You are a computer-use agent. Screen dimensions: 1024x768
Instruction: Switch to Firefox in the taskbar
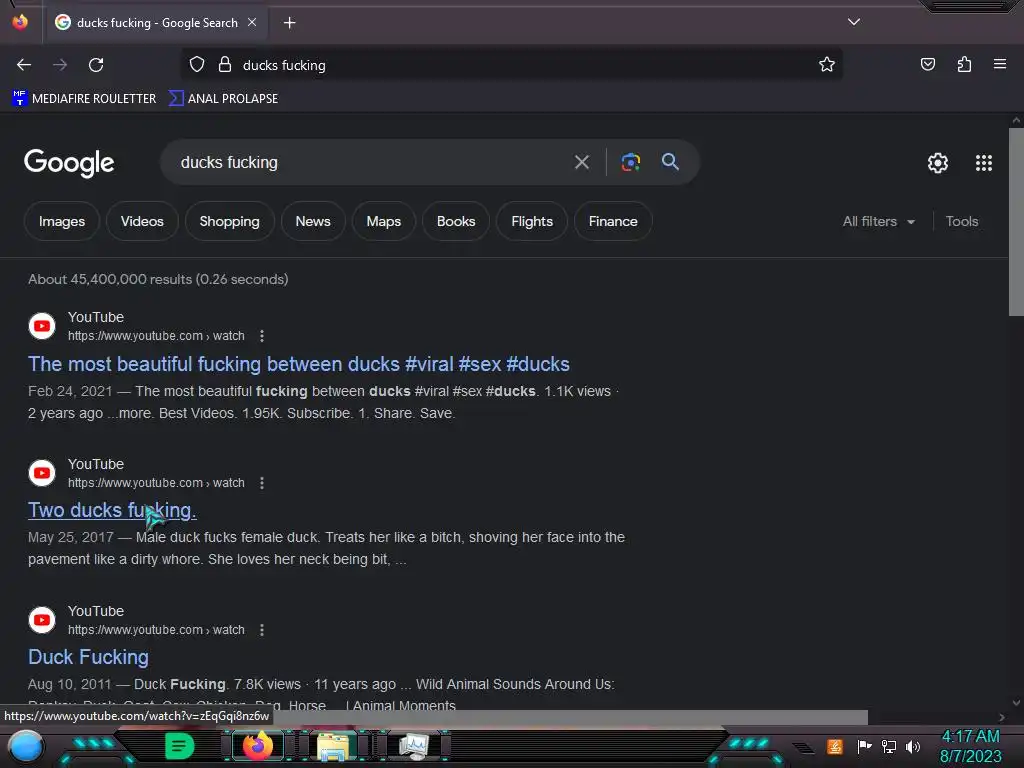[258, 746]
